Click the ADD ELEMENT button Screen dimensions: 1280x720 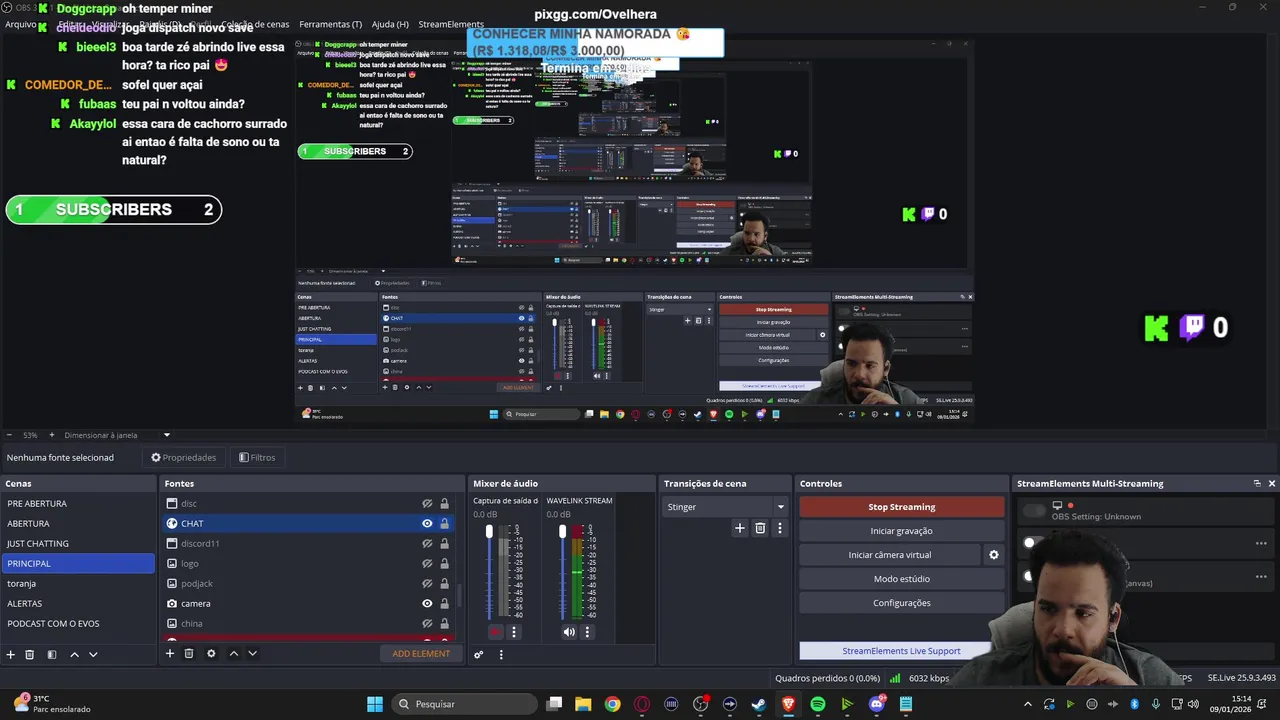point(421,653)
